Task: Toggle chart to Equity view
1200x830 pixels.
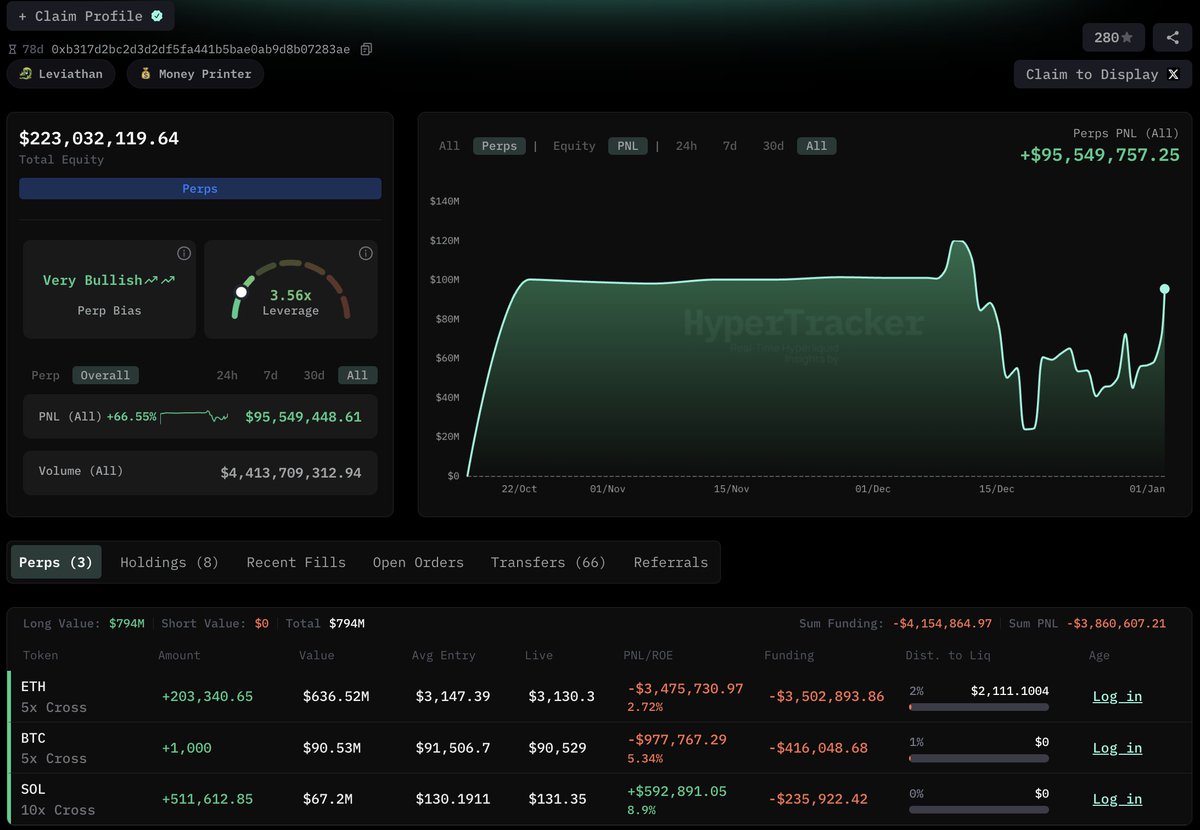Action: tap(574, 146)
